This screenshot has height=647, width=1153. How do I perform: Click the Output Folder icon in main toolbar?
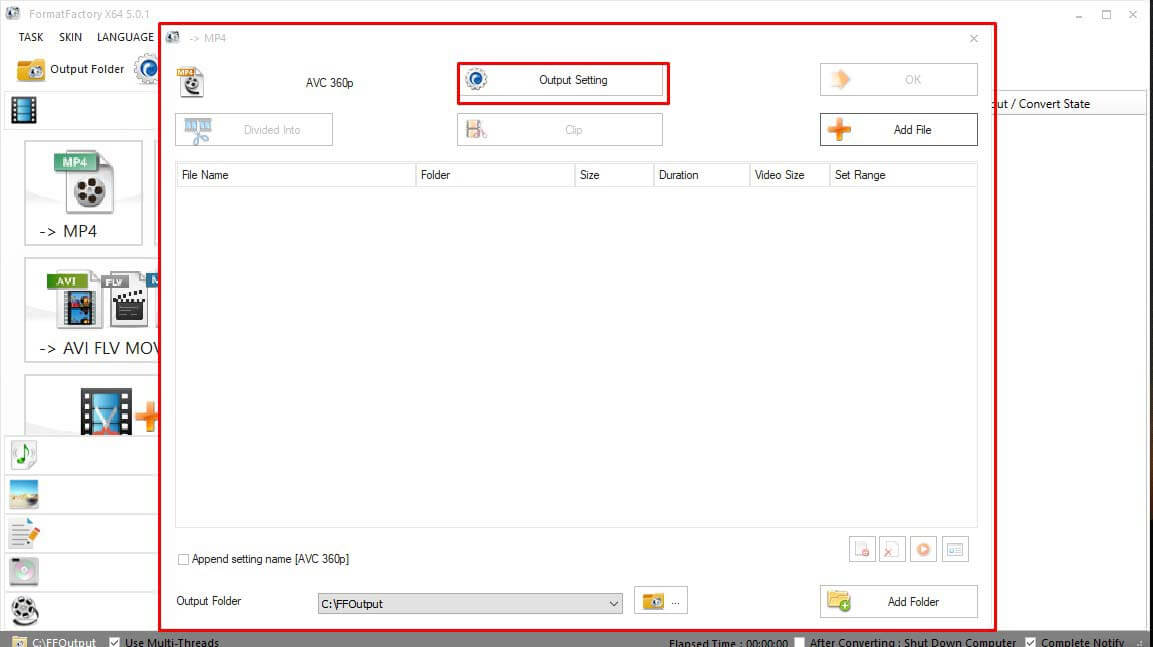tap(31, 70)
